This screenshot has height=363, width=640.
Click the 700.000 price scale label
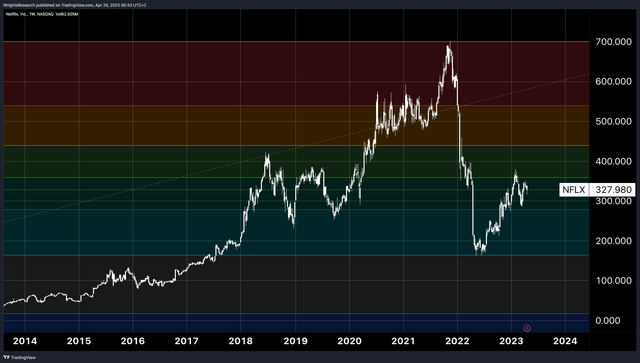point(613,42)
